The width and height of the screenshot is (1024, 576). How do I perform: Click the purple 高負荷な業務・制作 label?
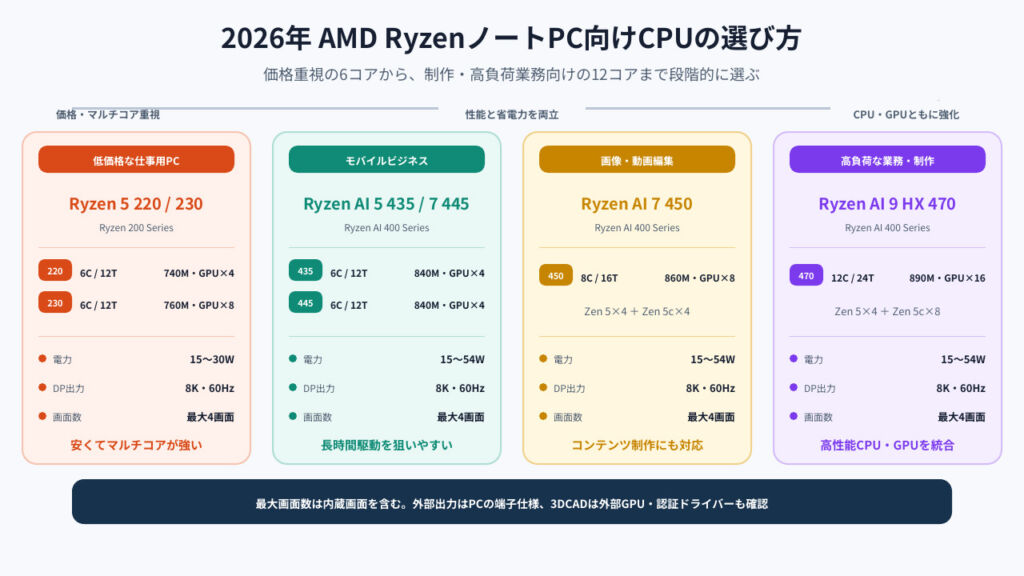pos(887,160)
